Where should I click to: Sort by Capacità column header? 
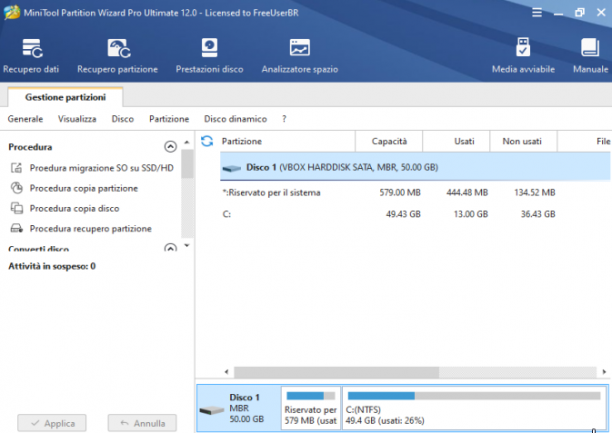click(x=389, y=141)
